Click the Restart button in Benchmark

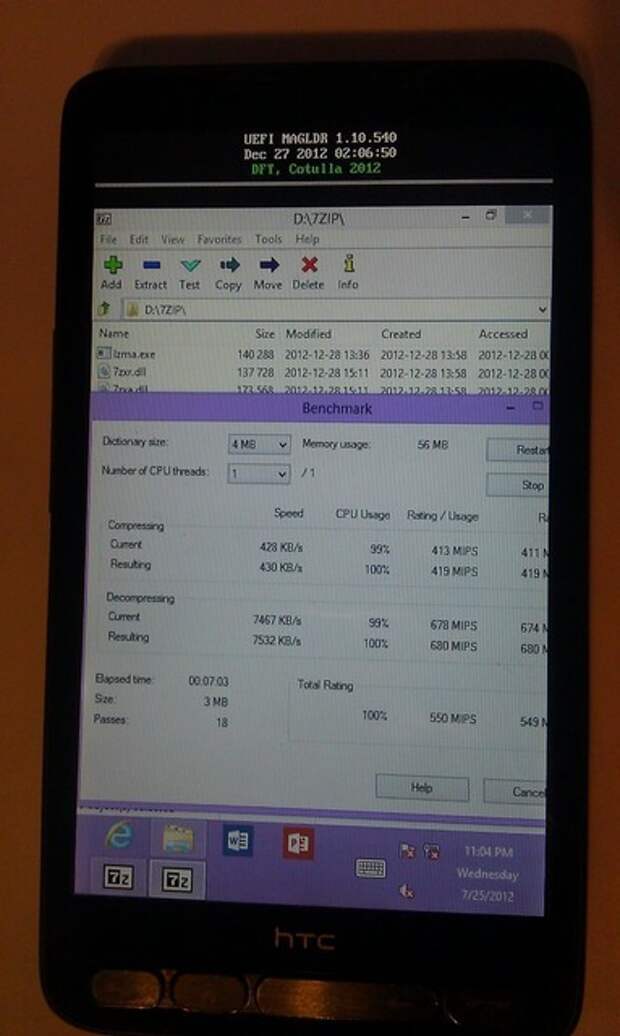coord(518,450)
